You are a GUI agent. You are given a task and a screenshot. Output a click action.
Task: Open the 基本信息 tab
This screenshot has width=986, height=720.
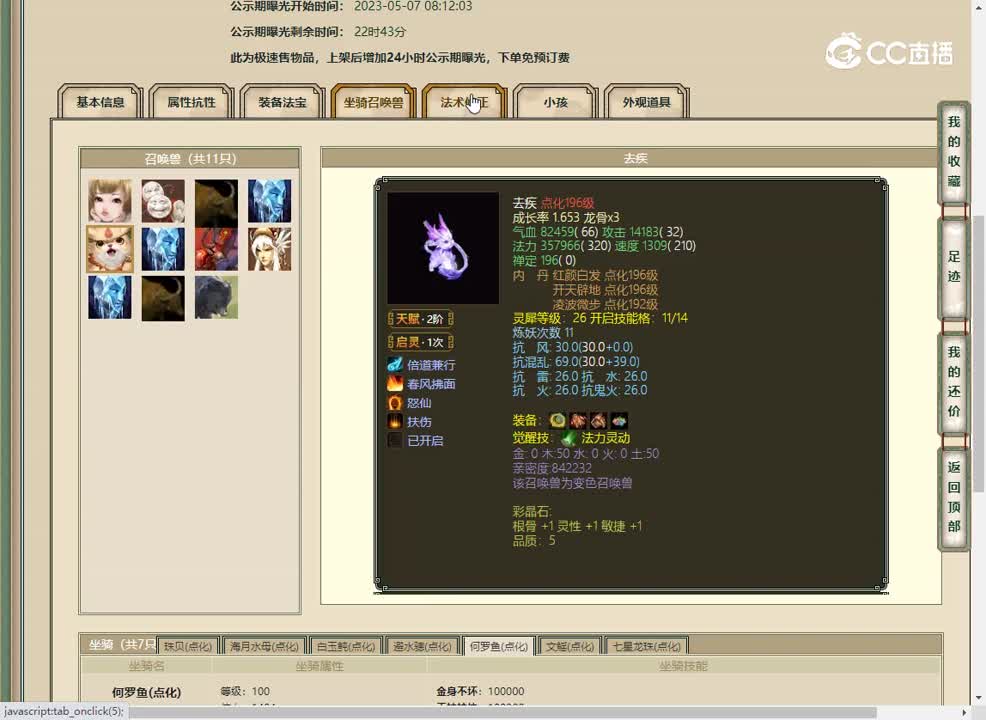[101, 102]
